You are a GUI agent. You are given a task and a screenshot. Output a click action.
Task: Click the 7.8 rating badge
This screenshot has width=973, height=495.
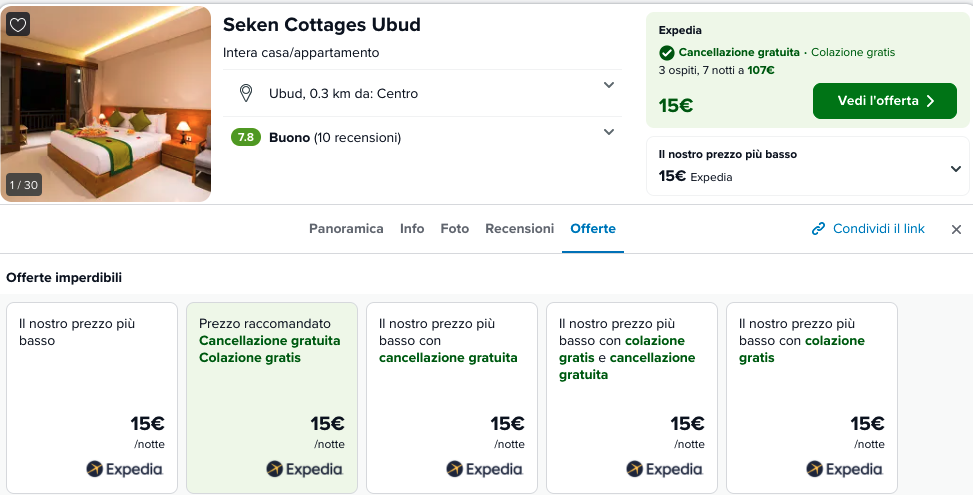point(246,137)
